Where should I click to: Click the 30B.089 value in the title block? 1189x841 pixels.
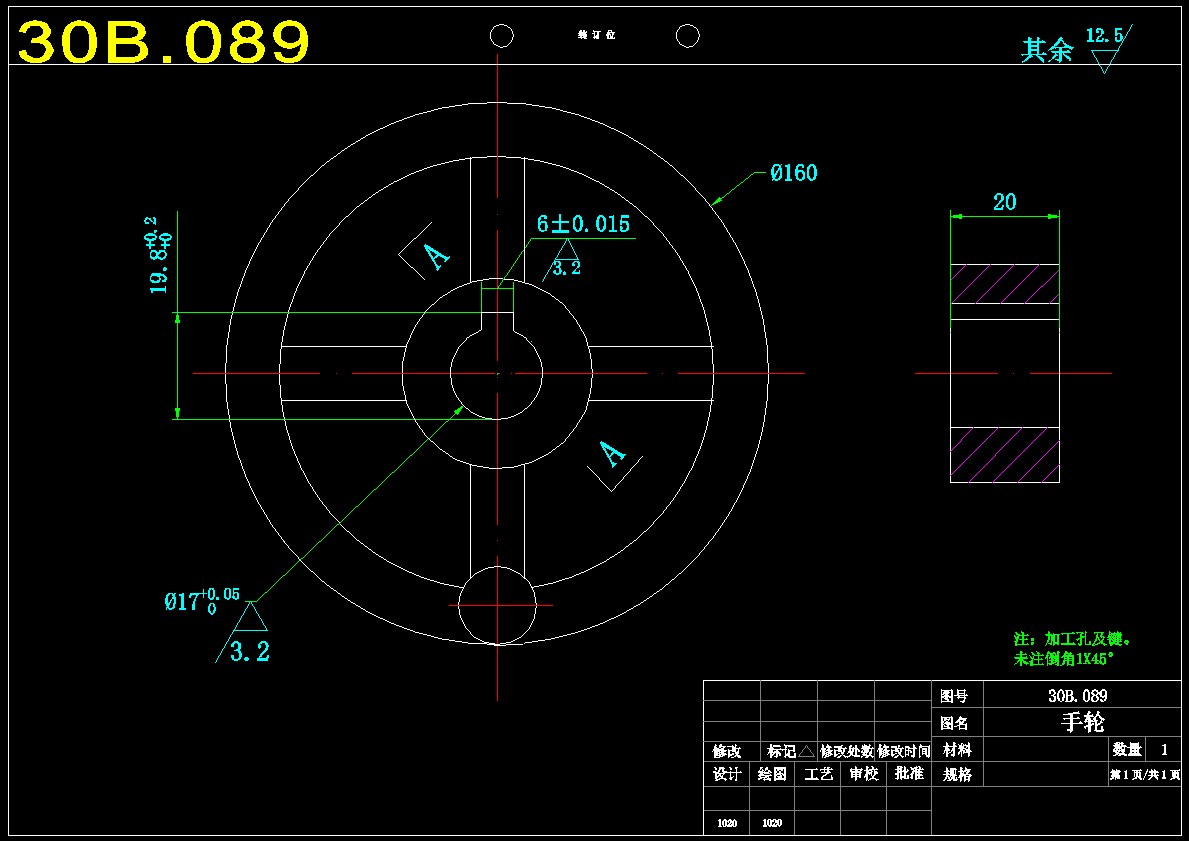click(1078, 695)
